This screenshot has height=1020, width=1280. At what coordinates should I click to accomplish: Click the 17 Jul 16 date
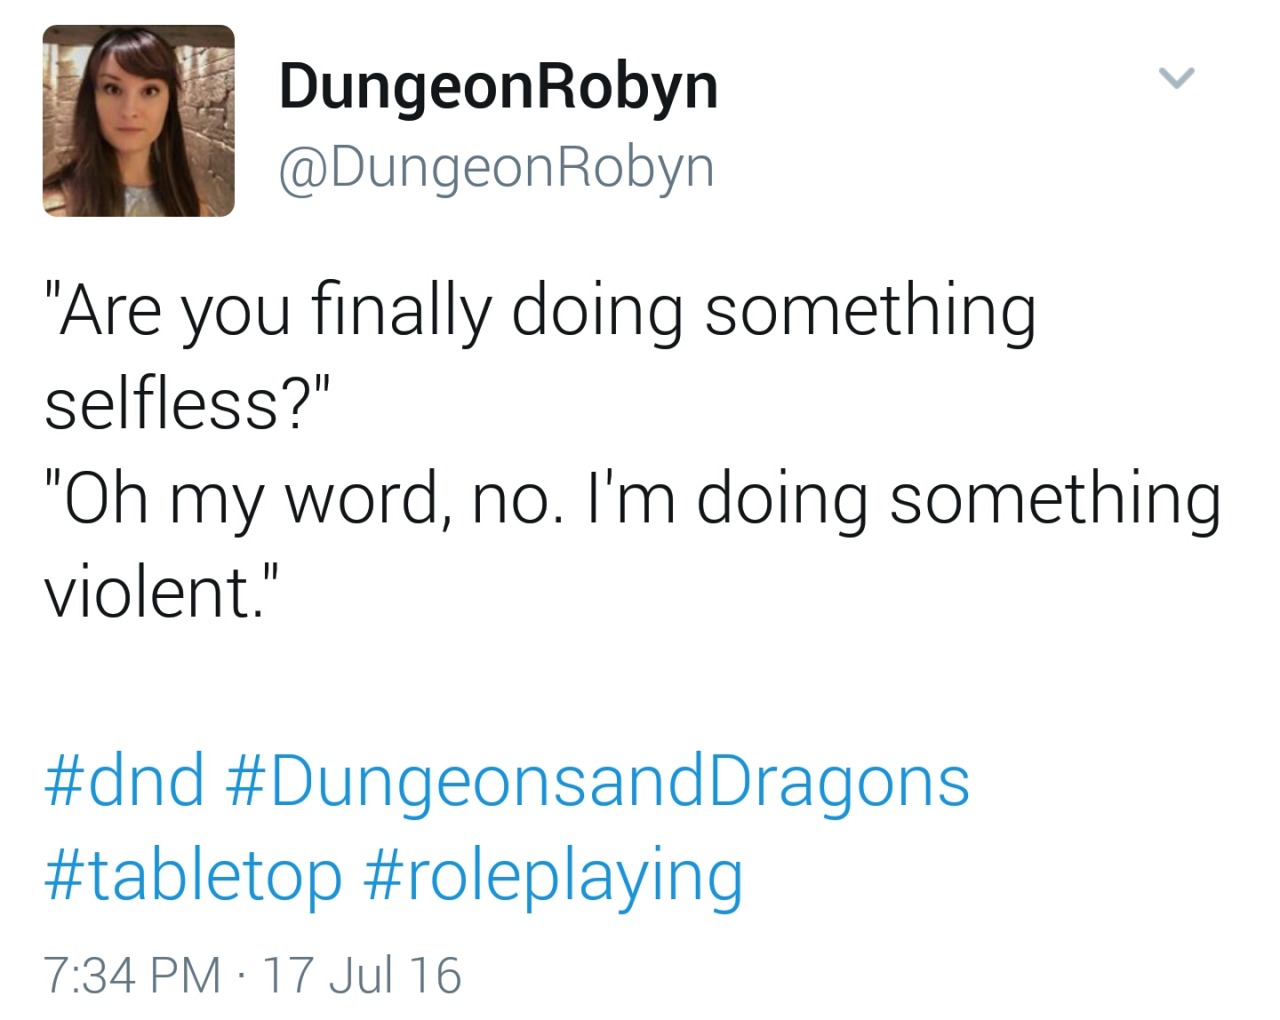coord(361,975)
